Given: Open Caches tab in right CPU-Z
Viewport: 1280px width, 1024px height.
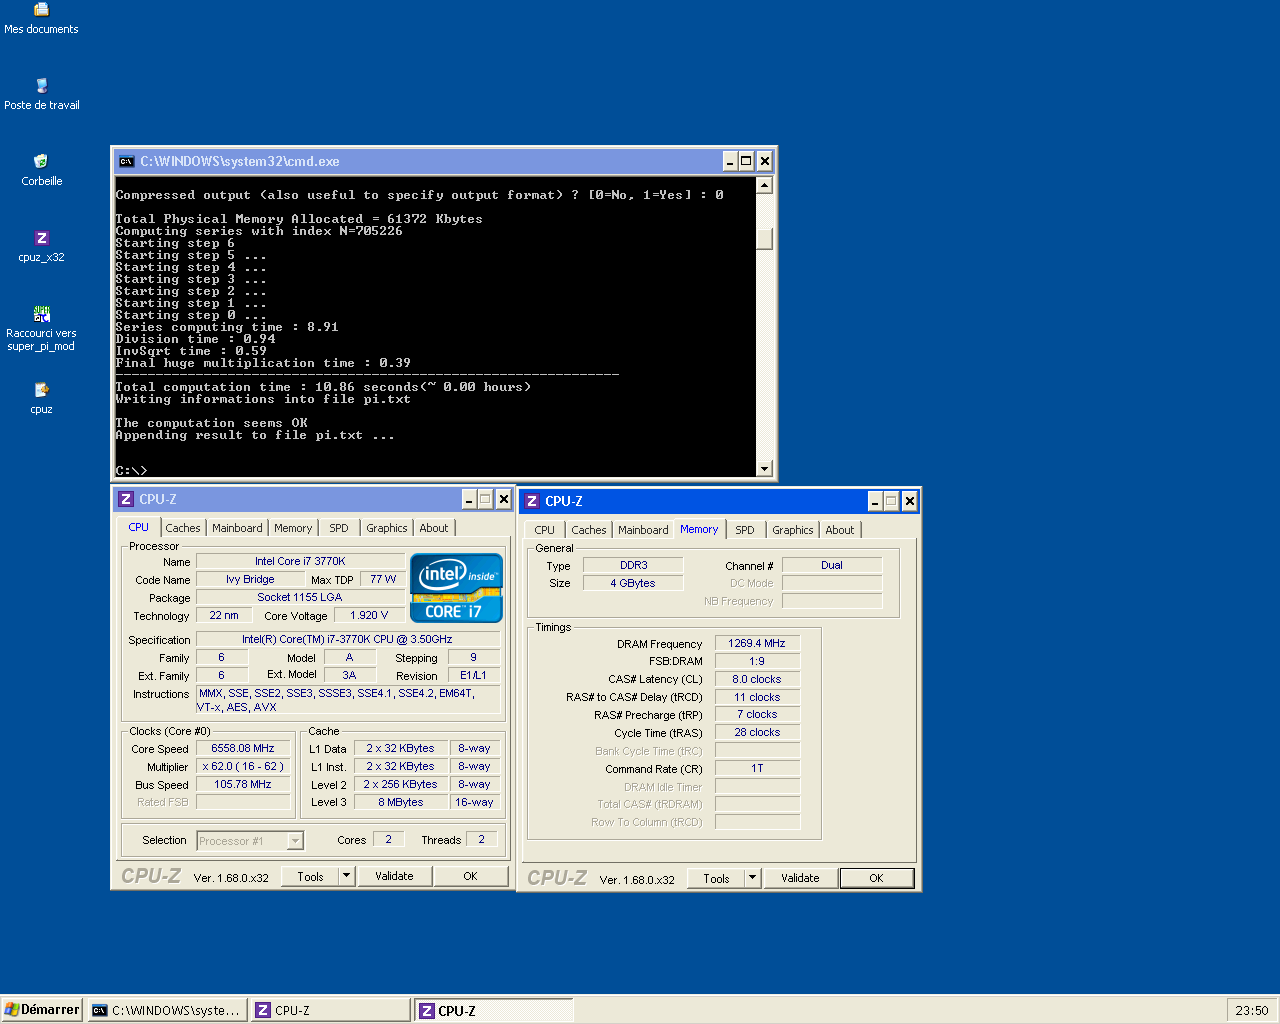Looking at the screenshot, I should coord(589,530).
